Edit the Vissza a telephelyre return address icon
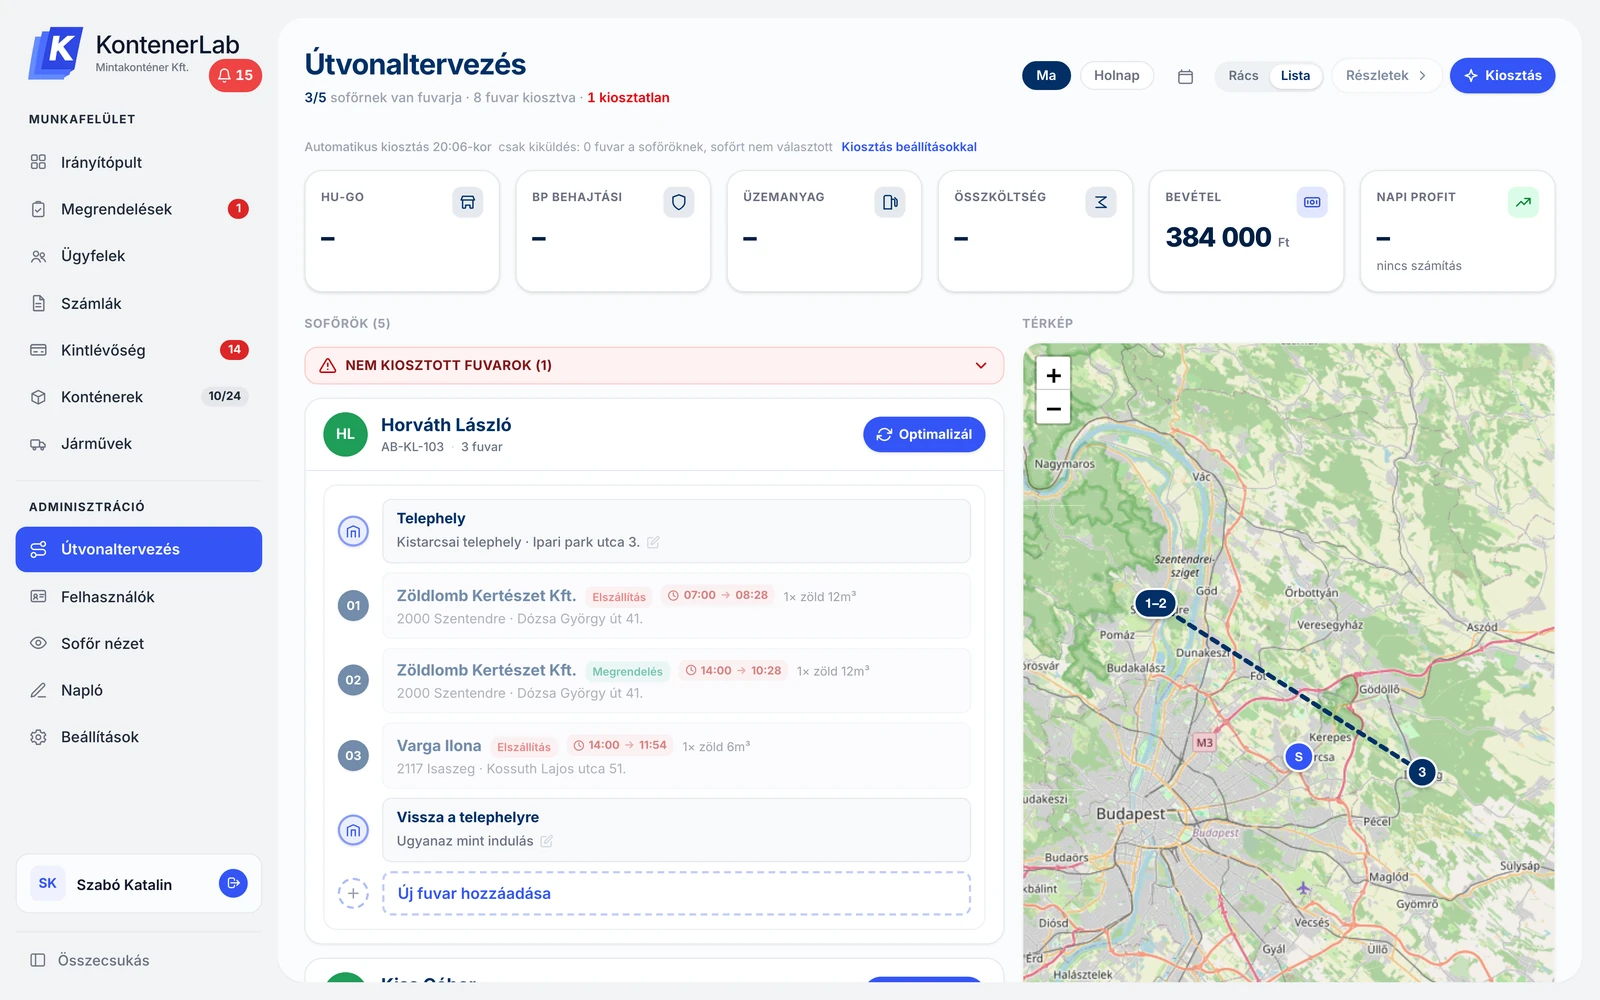Screen dimensions: 1600x1000 [x=546, y=841]
